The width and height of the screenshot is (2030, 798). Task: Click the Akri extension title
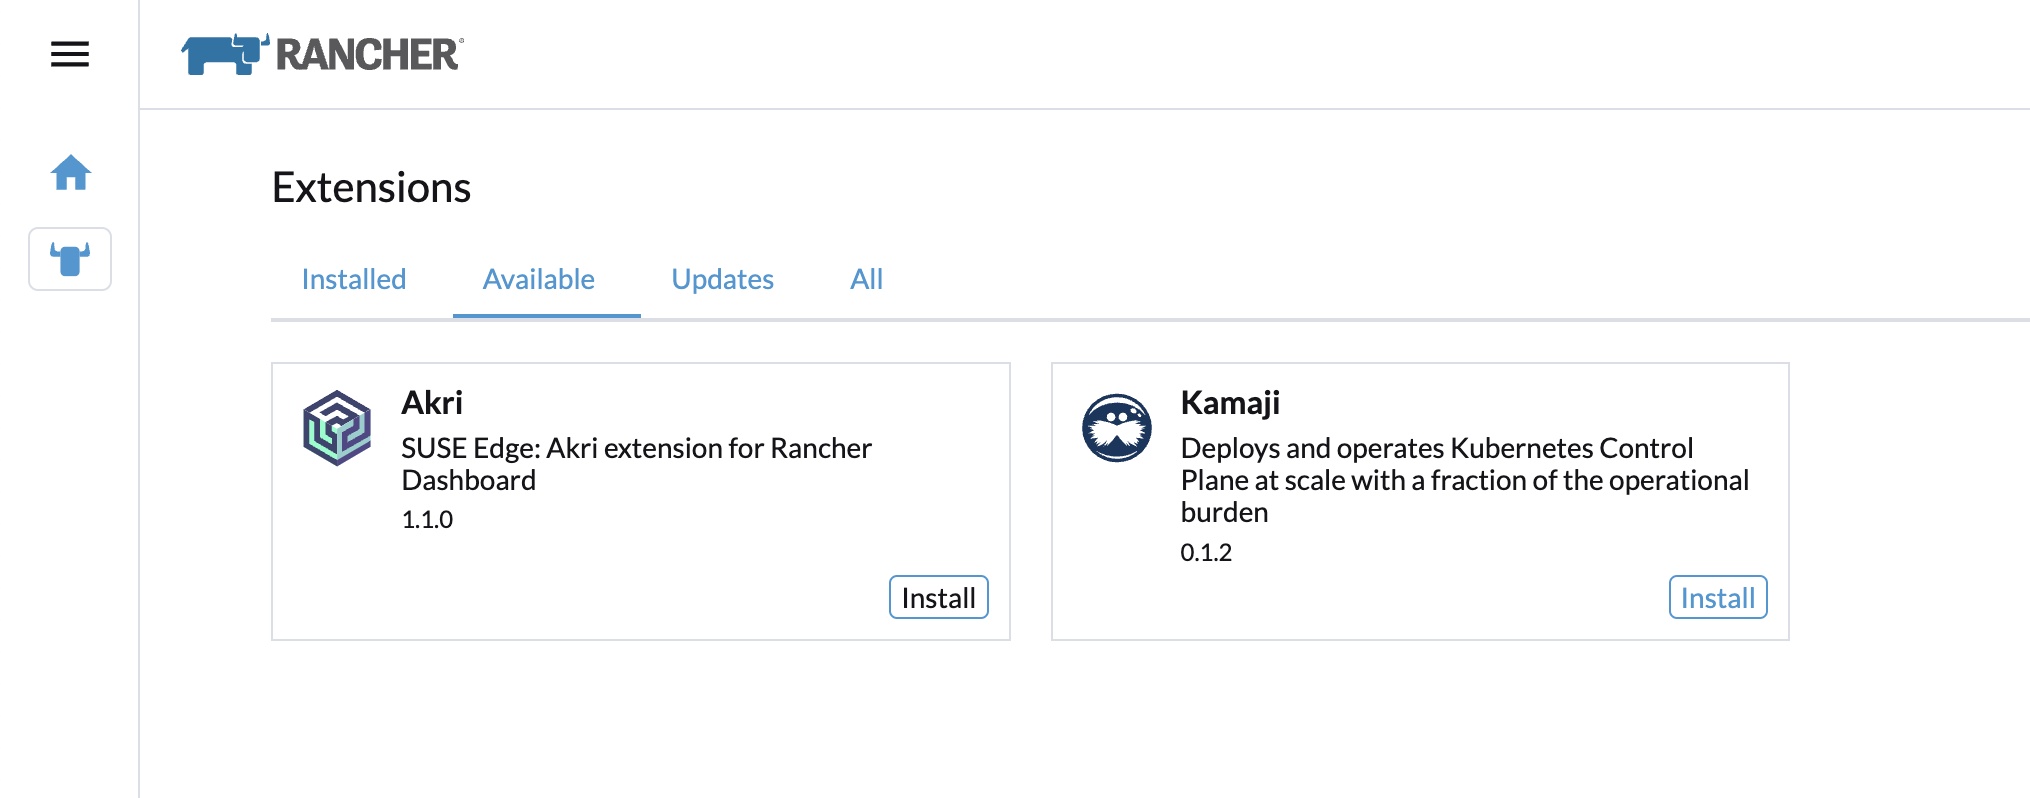432,403
